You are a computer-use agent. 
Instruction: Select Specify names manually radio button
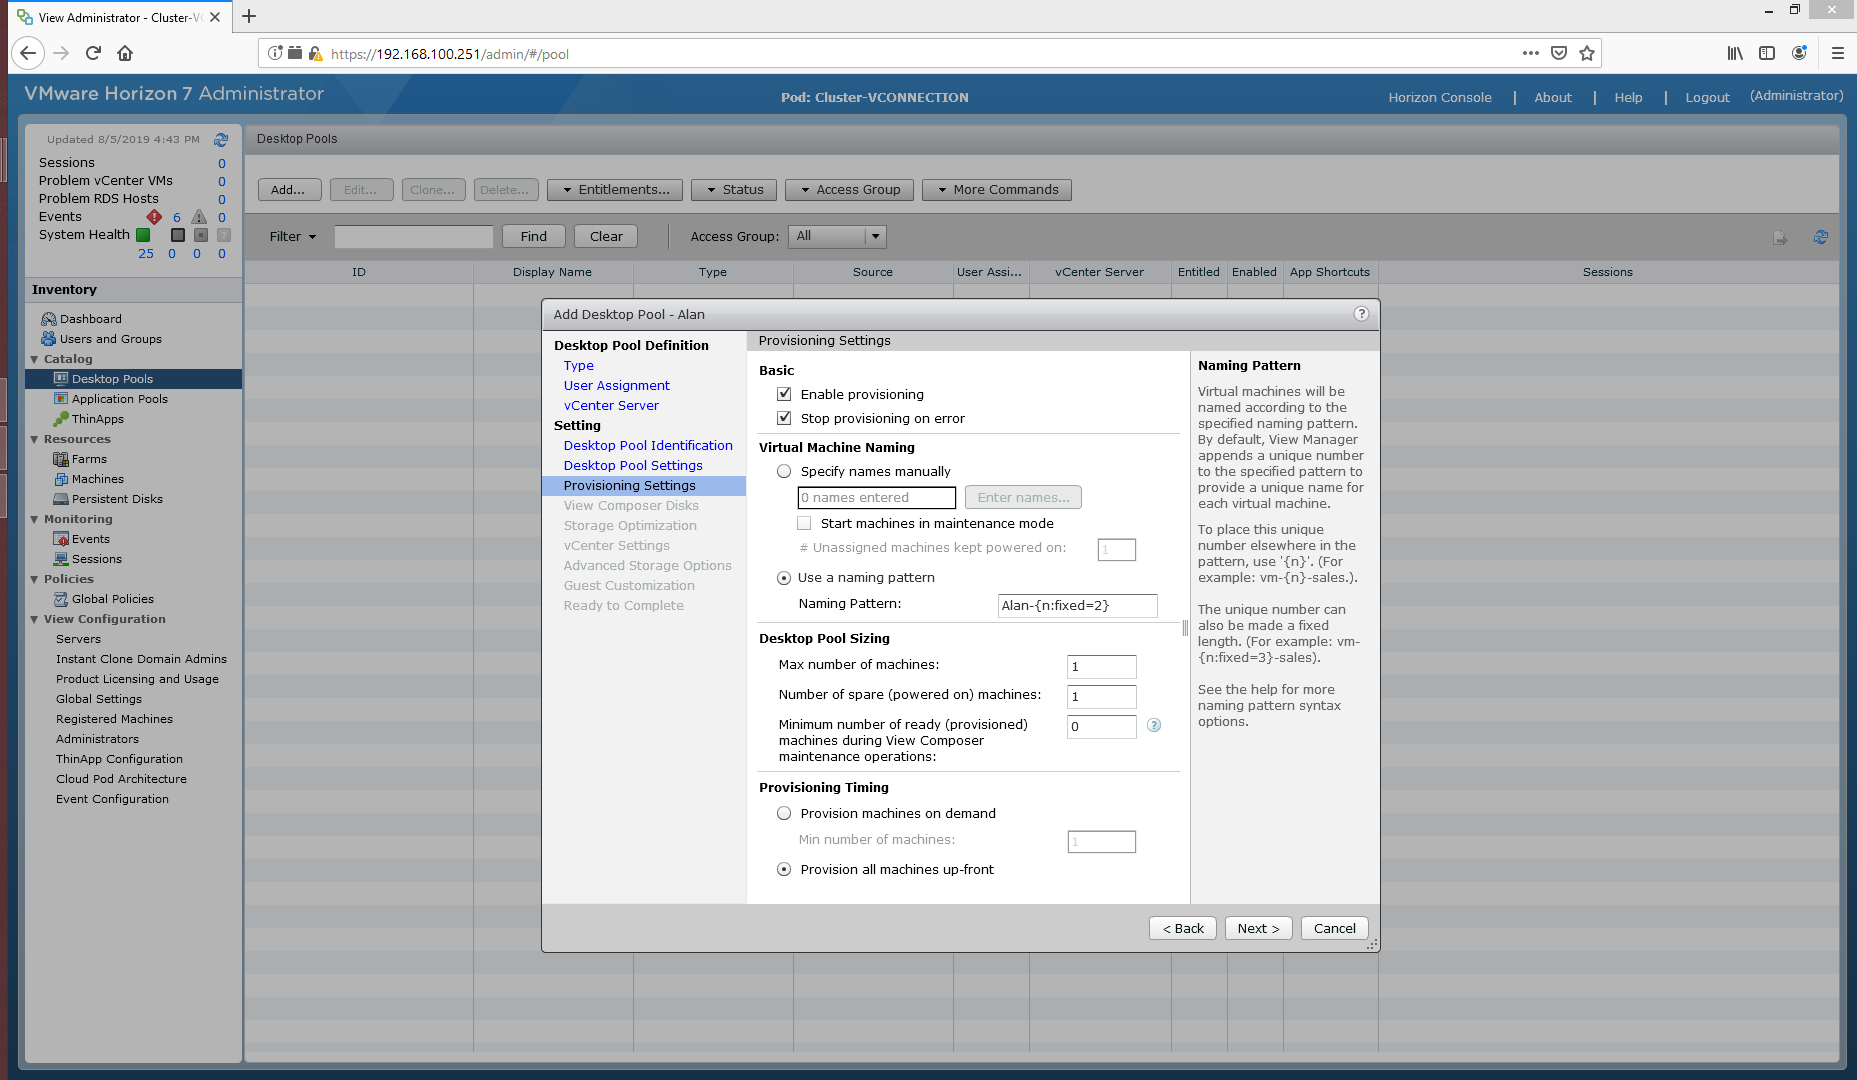[784, 471]
